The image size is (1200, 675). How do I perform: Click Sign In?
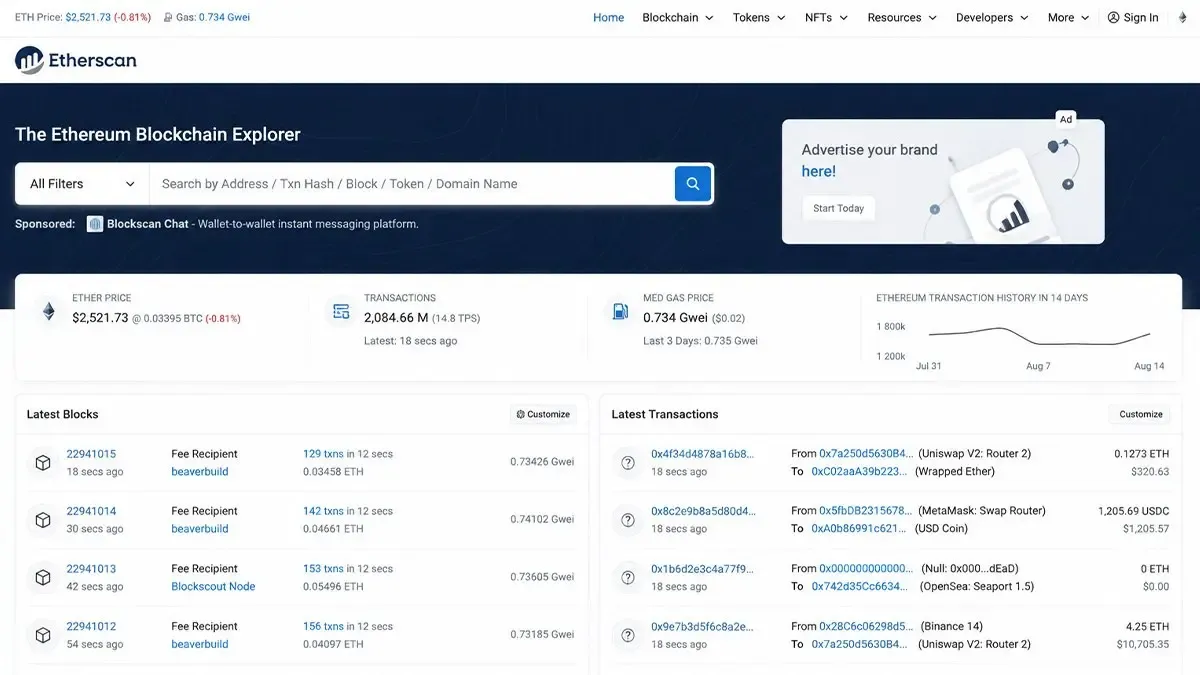(x=1133, y=18)
